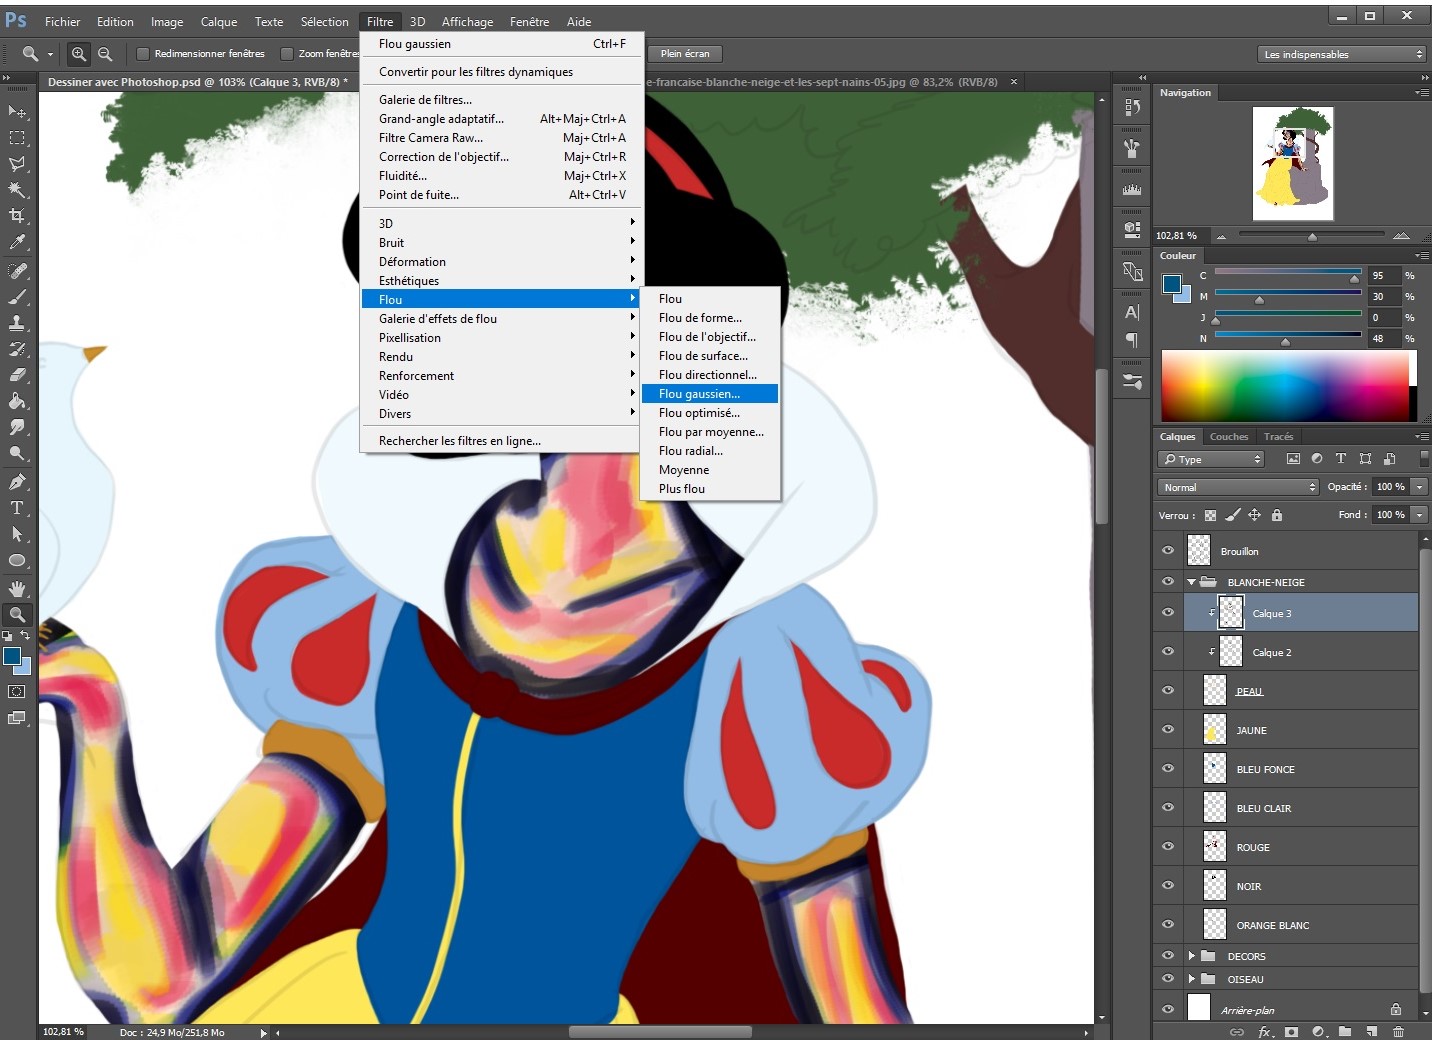
Task: Click the zoom out magnifier icon
Action: click(x=105, y=54)
